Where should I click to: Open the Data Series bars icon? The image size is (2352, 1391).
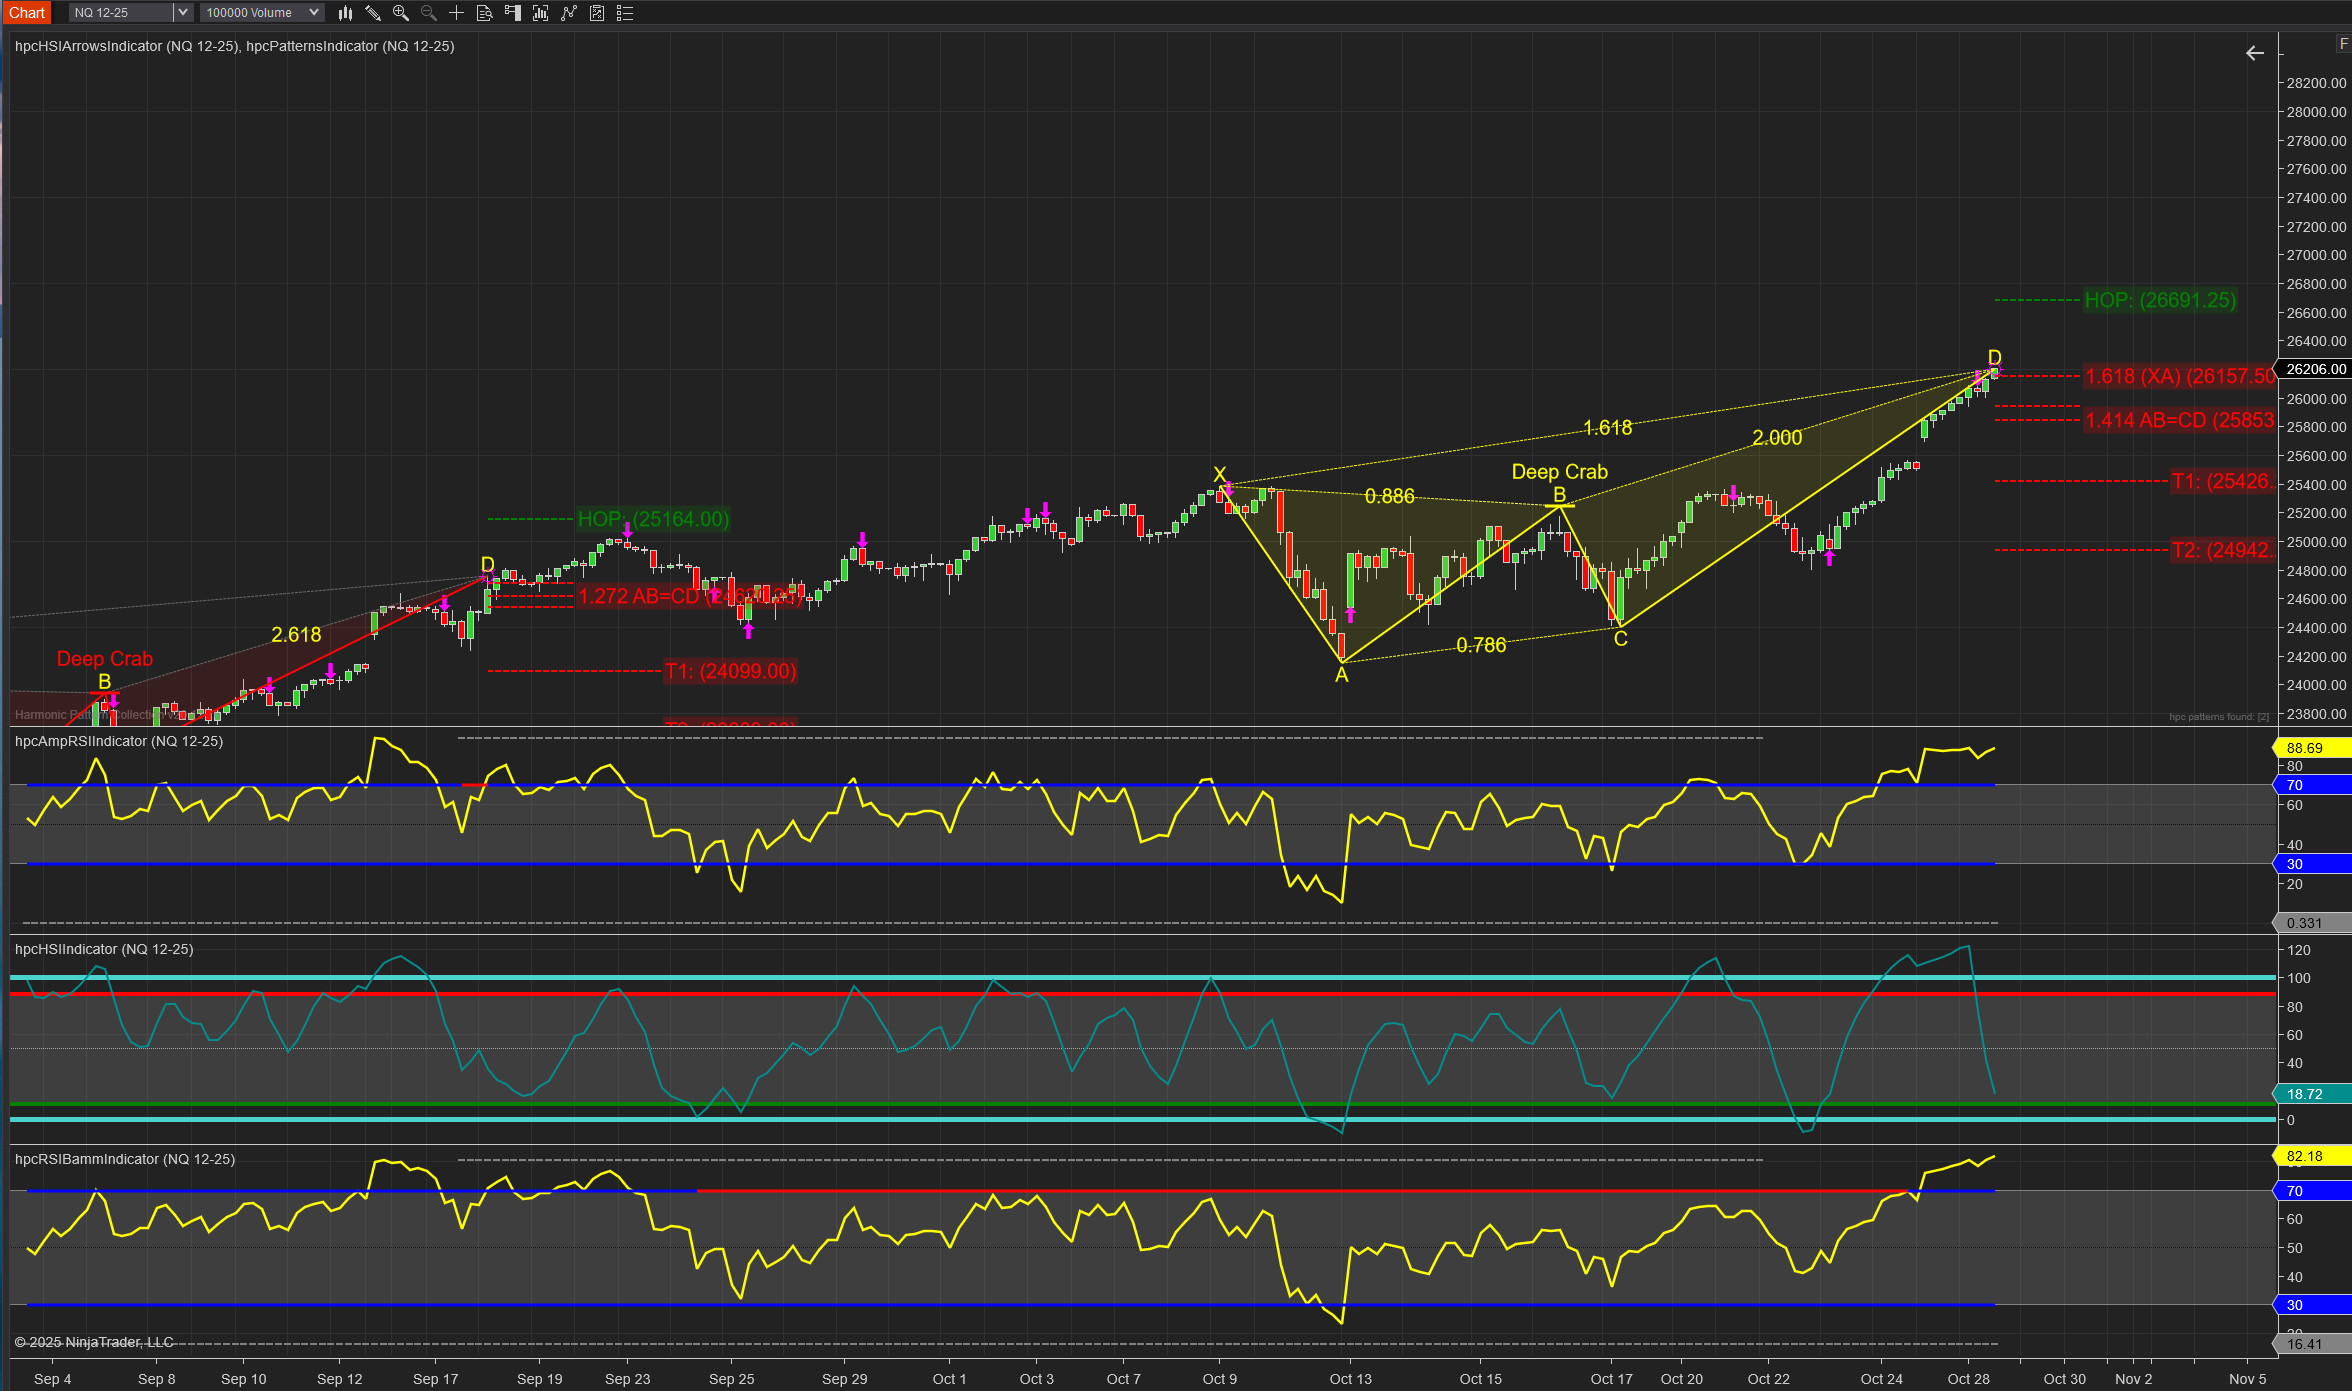click(x=541, y=13)
